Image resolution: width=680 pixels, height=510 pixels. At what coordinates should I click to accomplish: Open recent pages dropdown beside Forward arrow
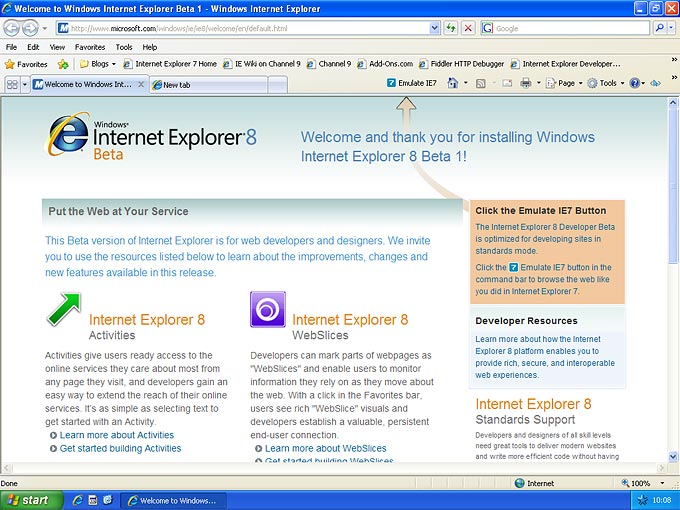[x=44, y=29]
